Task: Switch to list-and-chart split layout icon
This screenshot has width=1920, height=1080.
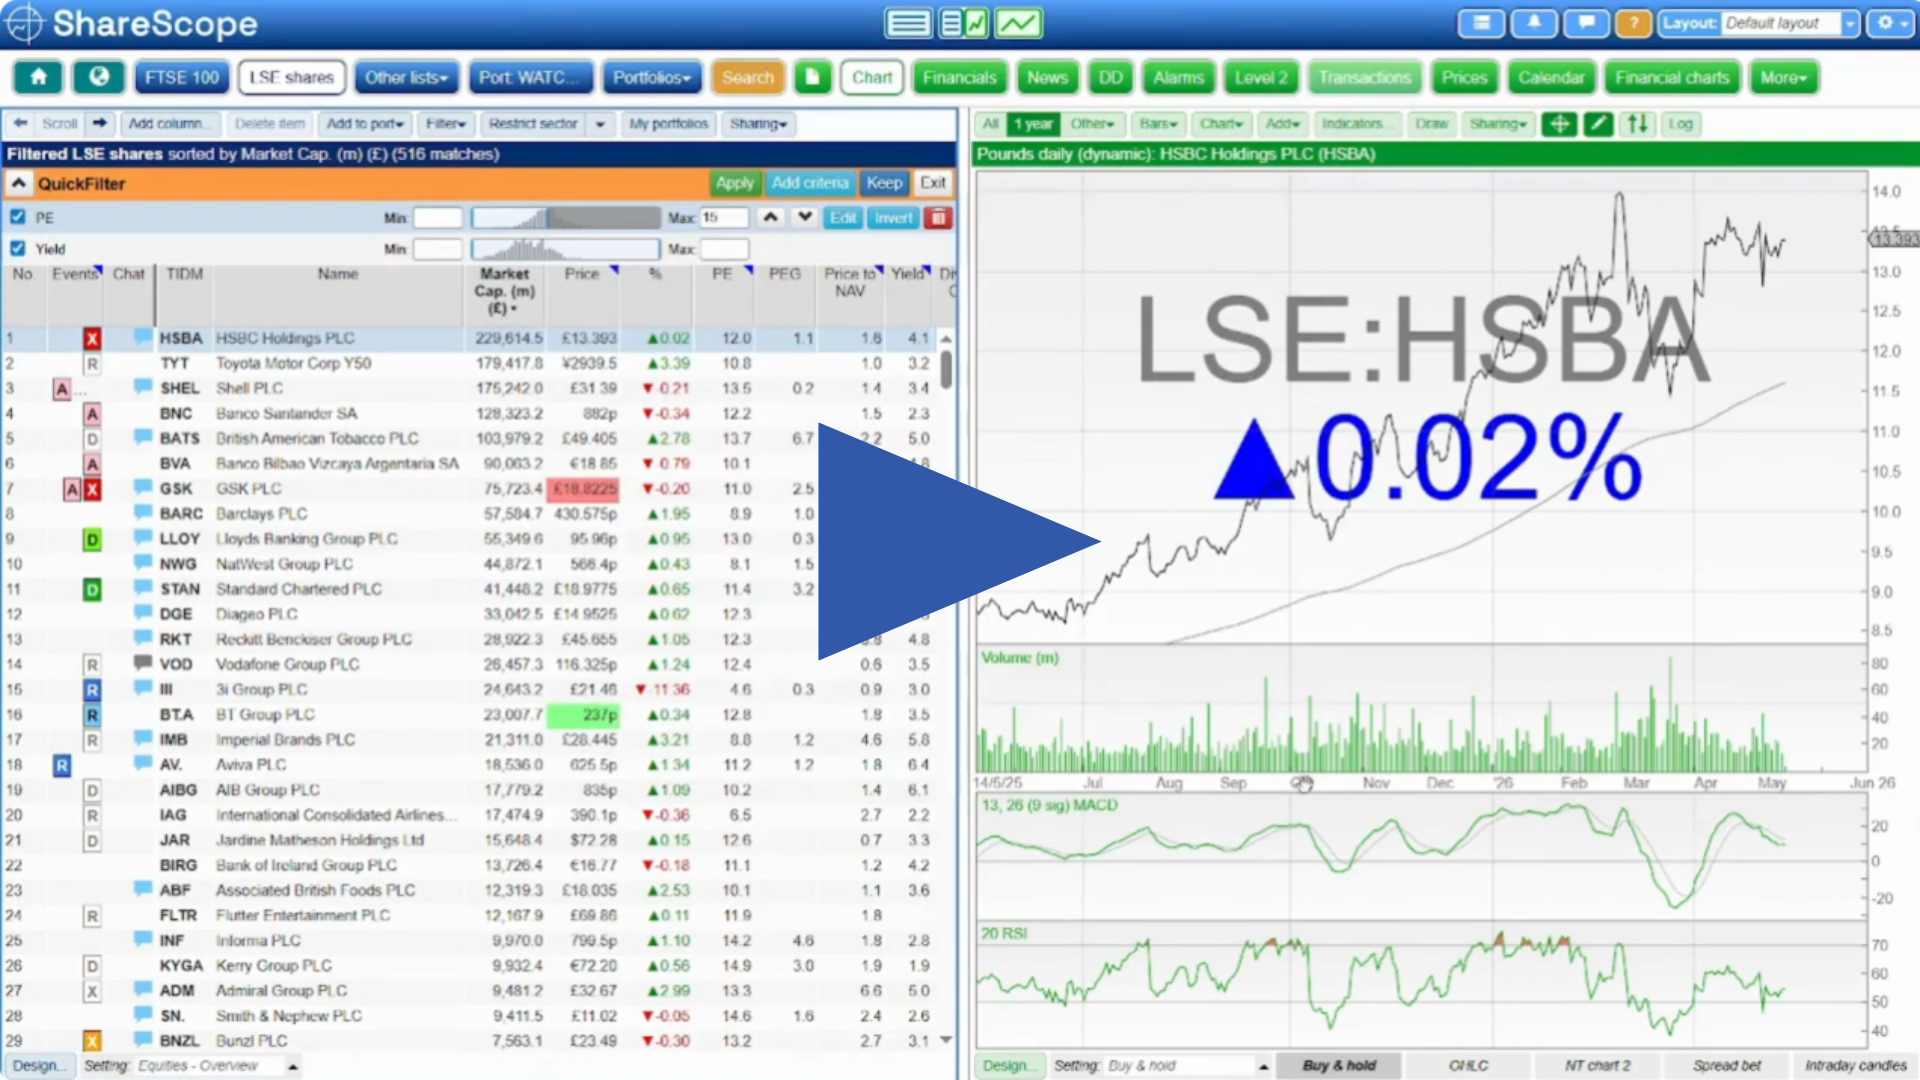Action: tap(964, 23)
